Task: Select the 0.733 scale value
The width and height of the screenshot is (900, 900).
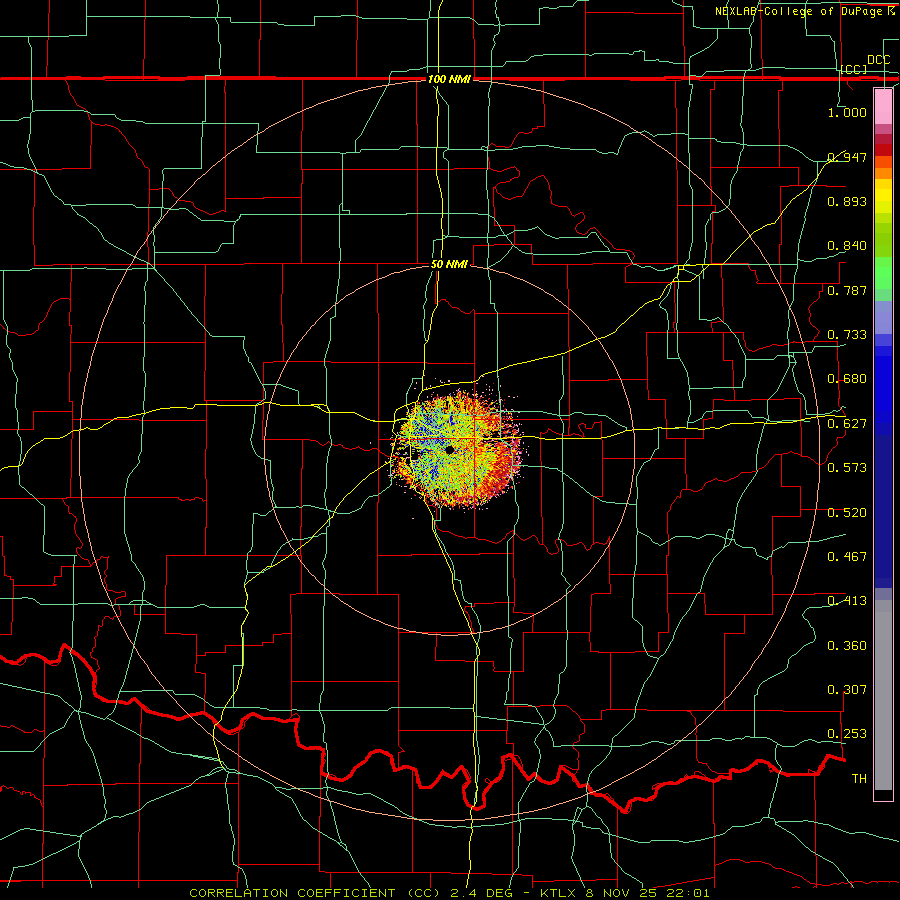Action: pos(847,335)
